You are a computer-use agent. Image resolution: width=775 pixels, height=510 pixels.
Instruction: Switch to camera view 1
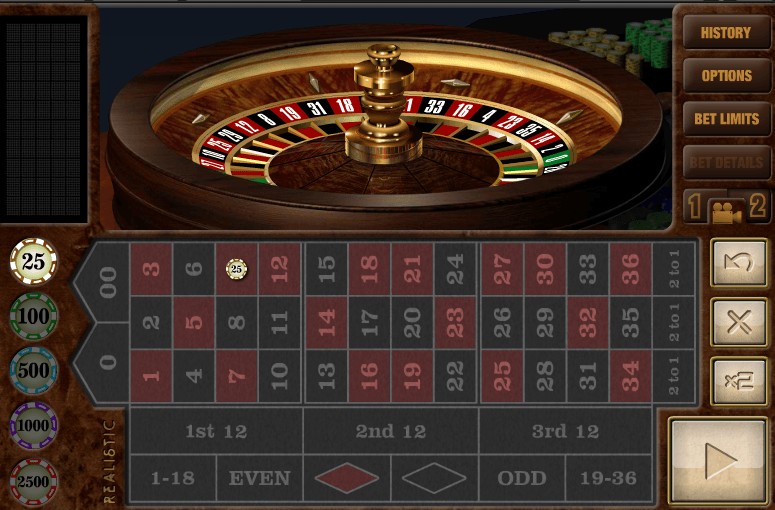tap(695, 206)
